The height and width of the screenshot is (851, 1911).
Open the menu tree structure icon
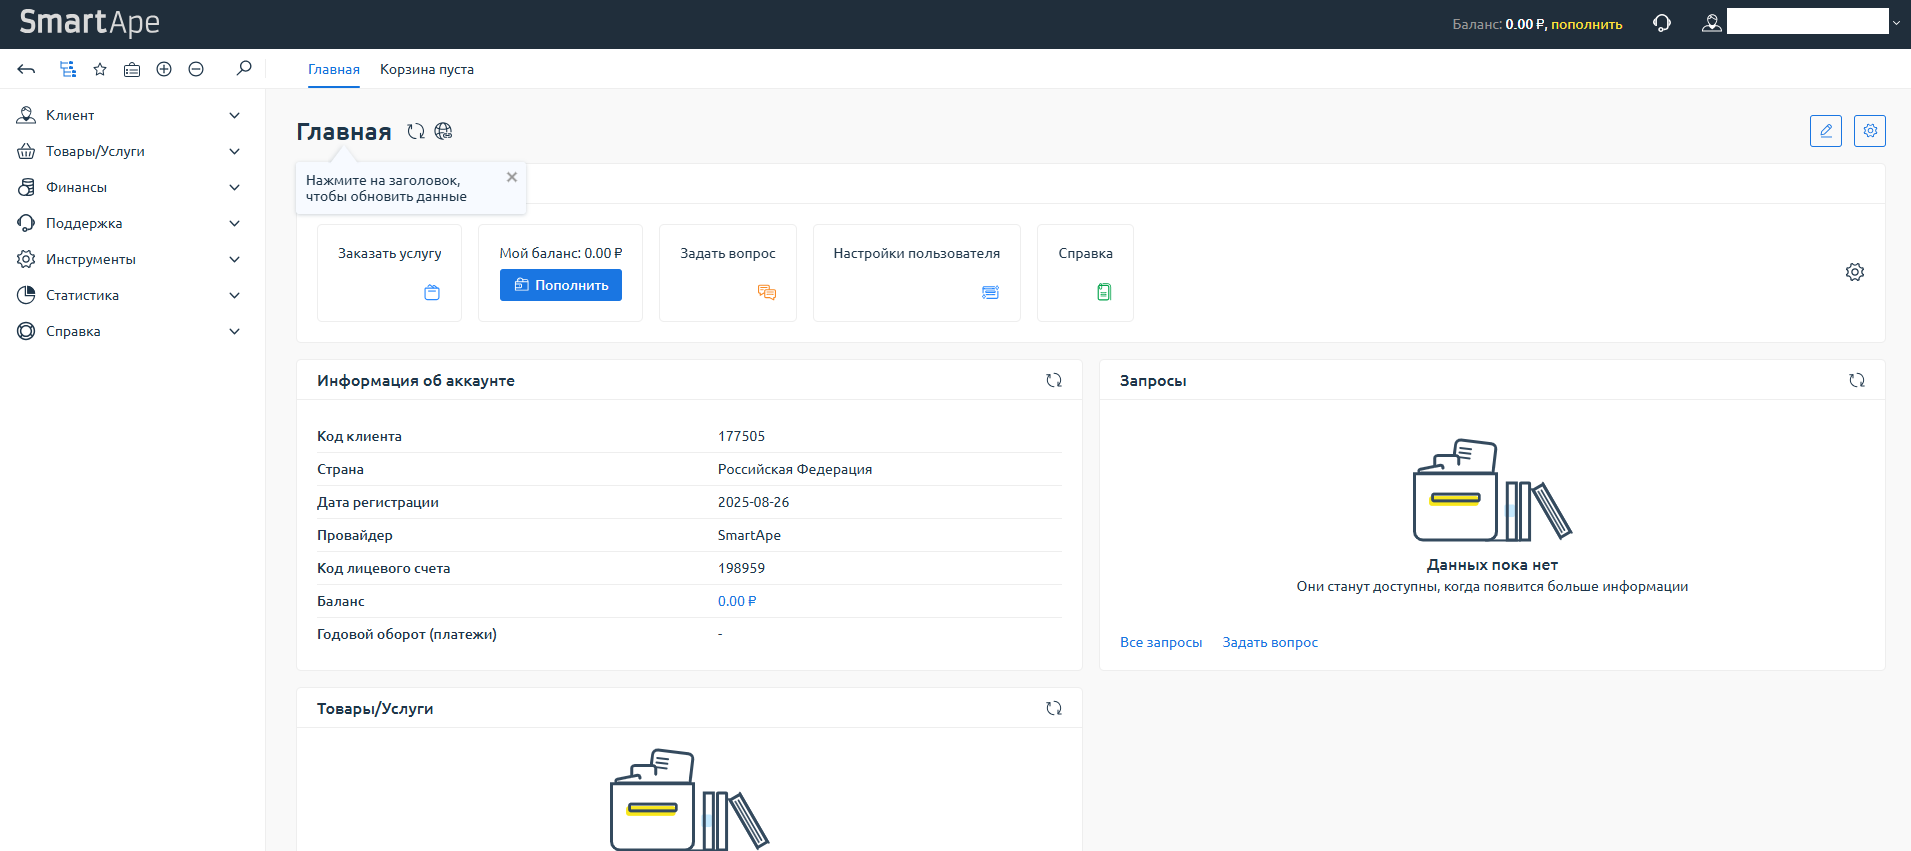point(68,69)
